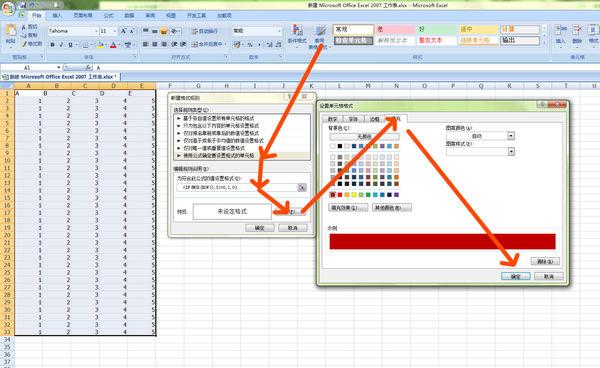
Task: Click the No Color button
Action: [364, 136]
